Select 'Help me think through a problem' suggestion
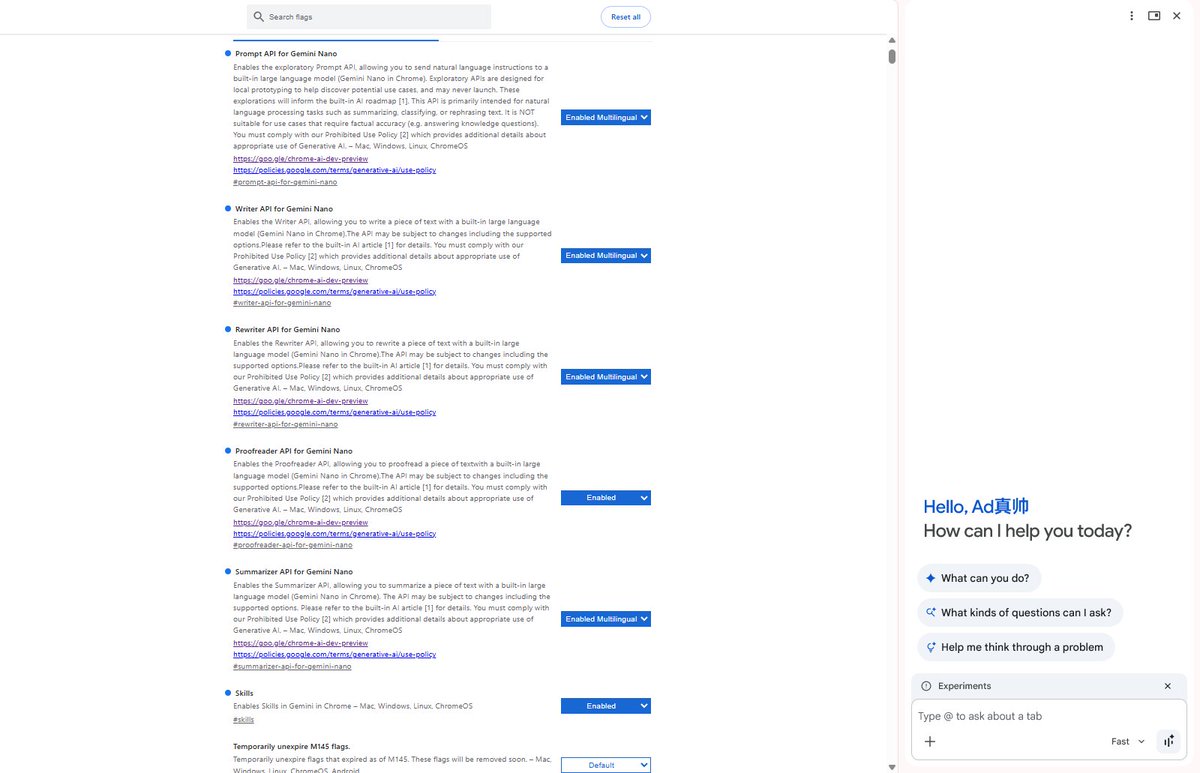 [1016, 647]
